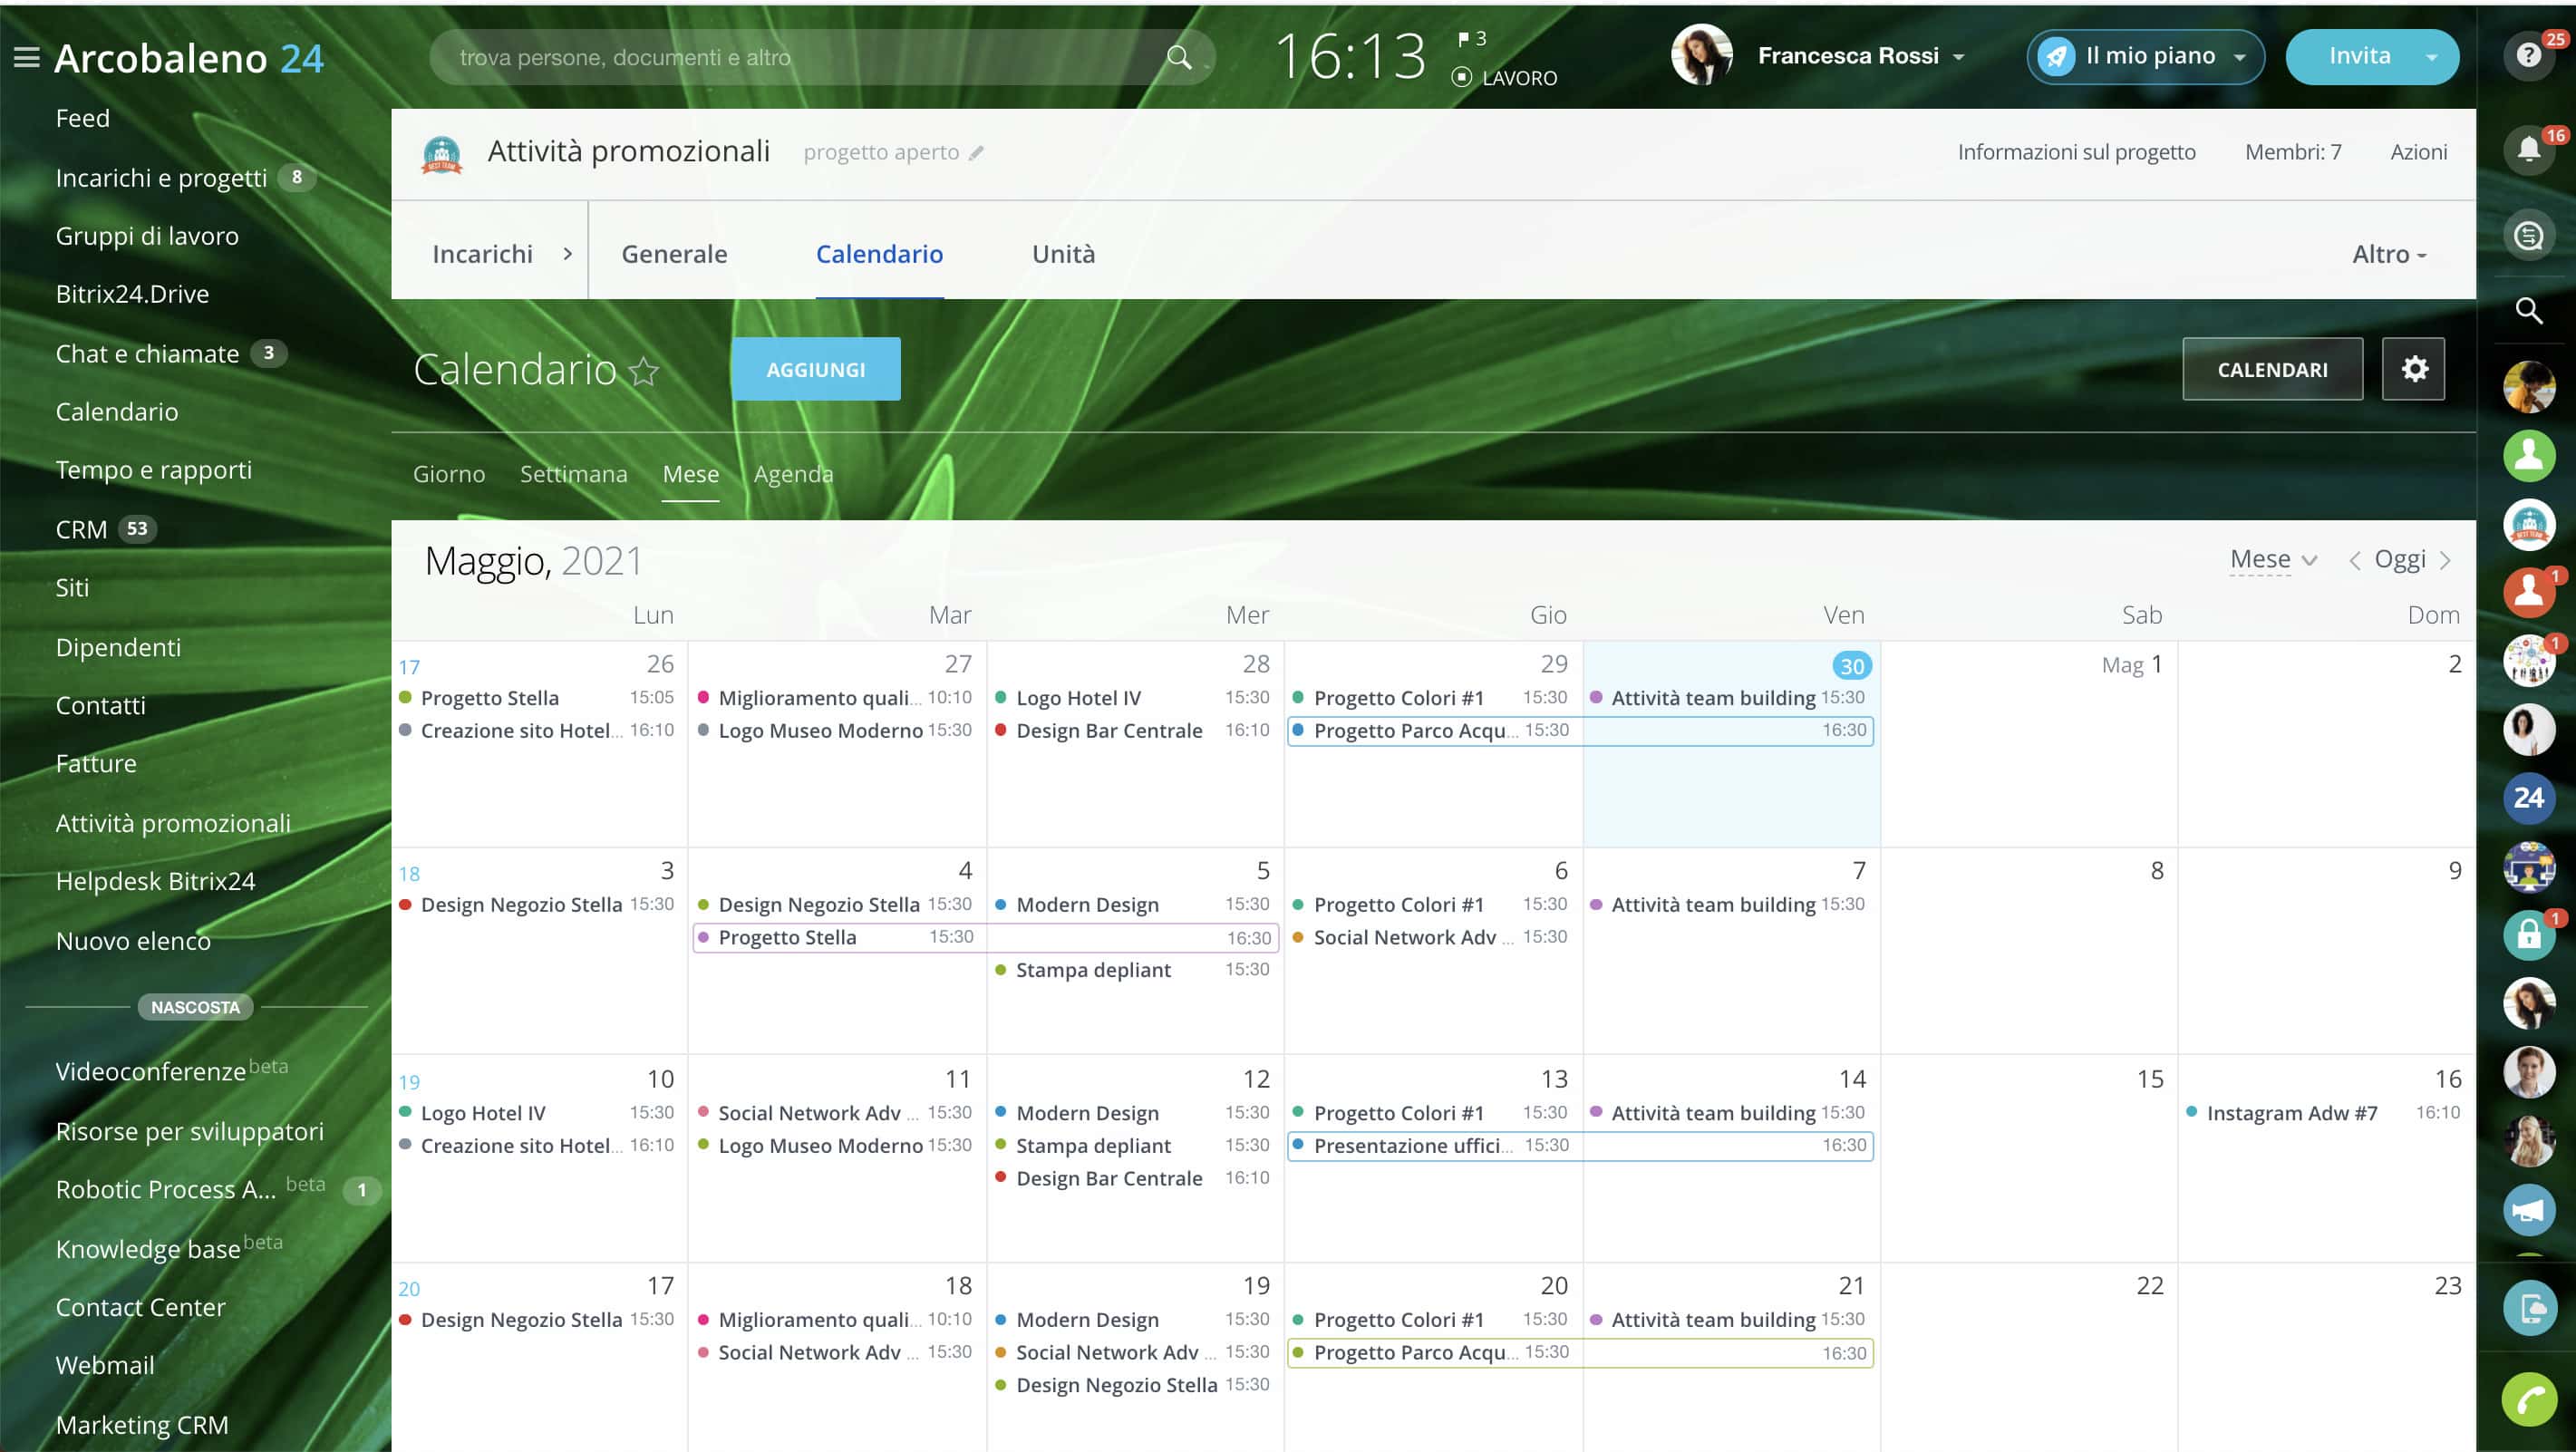Star the Calendario page as favorite
2576x1452 pixels.
point(644,372)
